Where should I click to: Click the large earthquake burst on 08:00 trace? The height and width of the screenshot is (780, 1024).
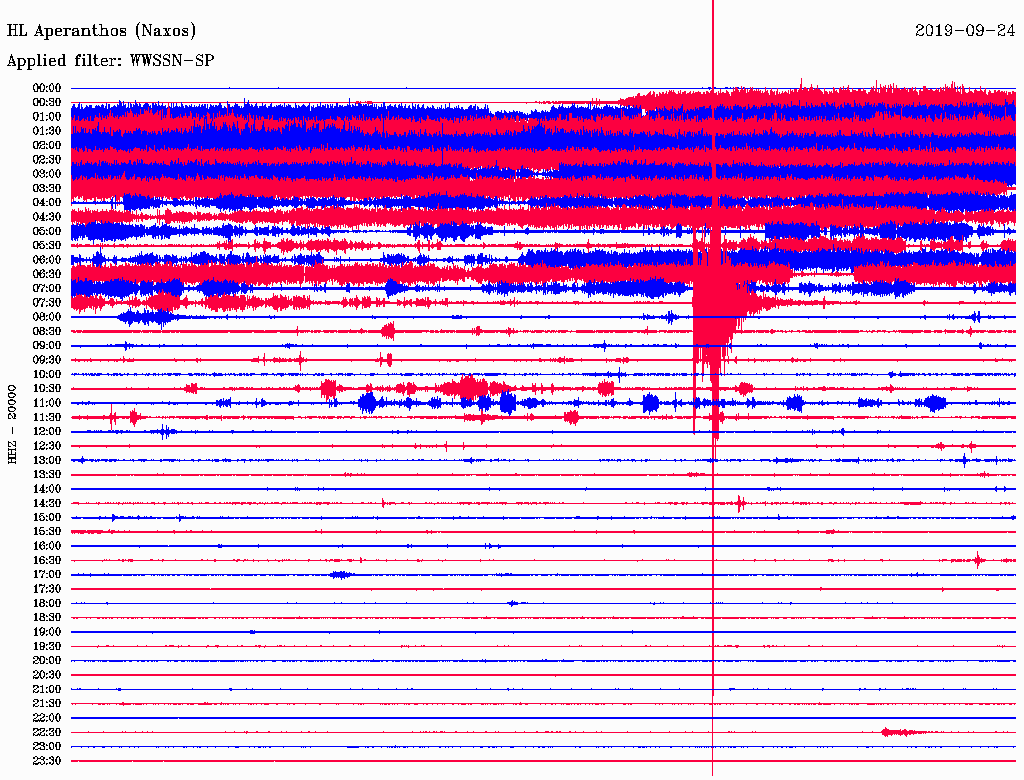click(x=715, y=317)
